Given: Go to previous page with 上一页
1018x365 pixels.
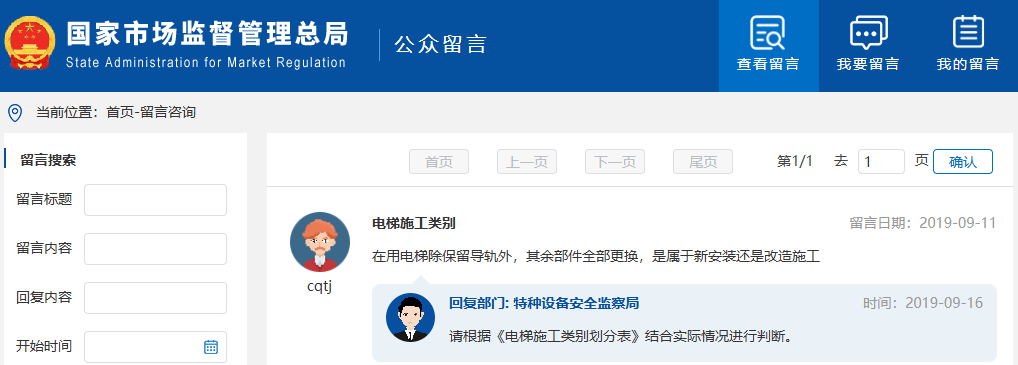Looking at the screenshot, I should [x=527, y=162].
